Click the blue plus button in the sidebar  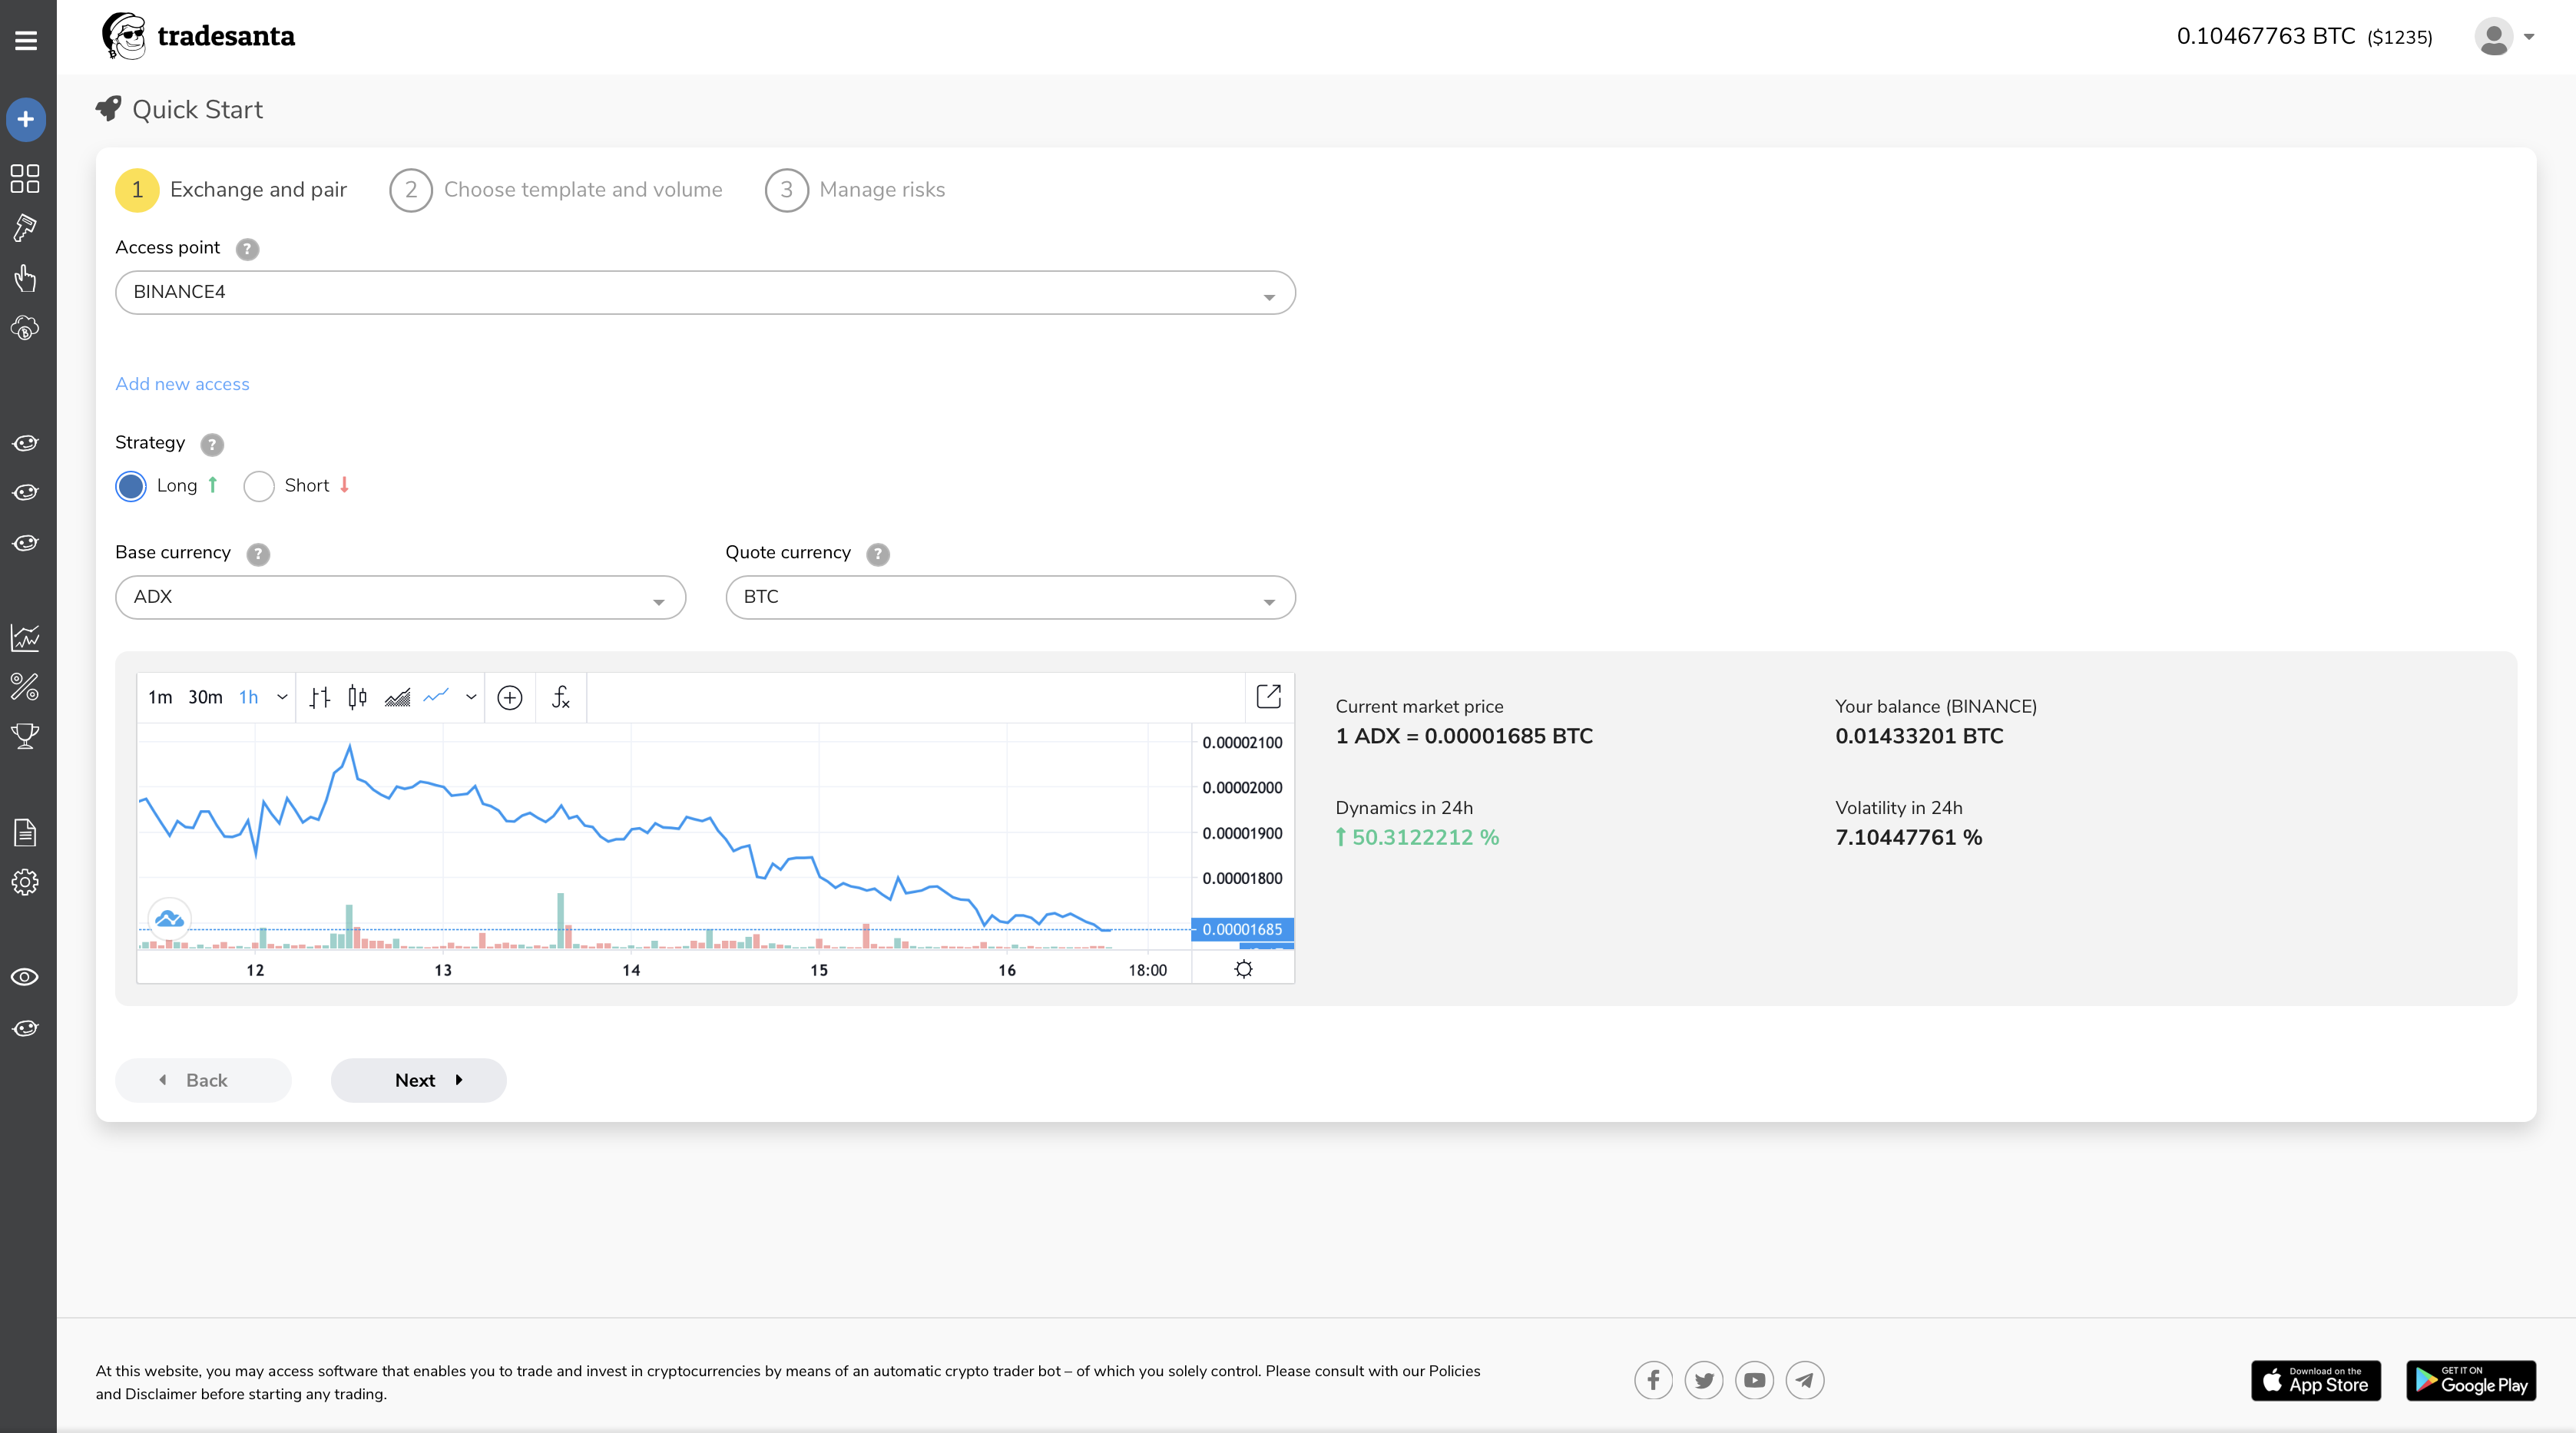pos(26,119)
